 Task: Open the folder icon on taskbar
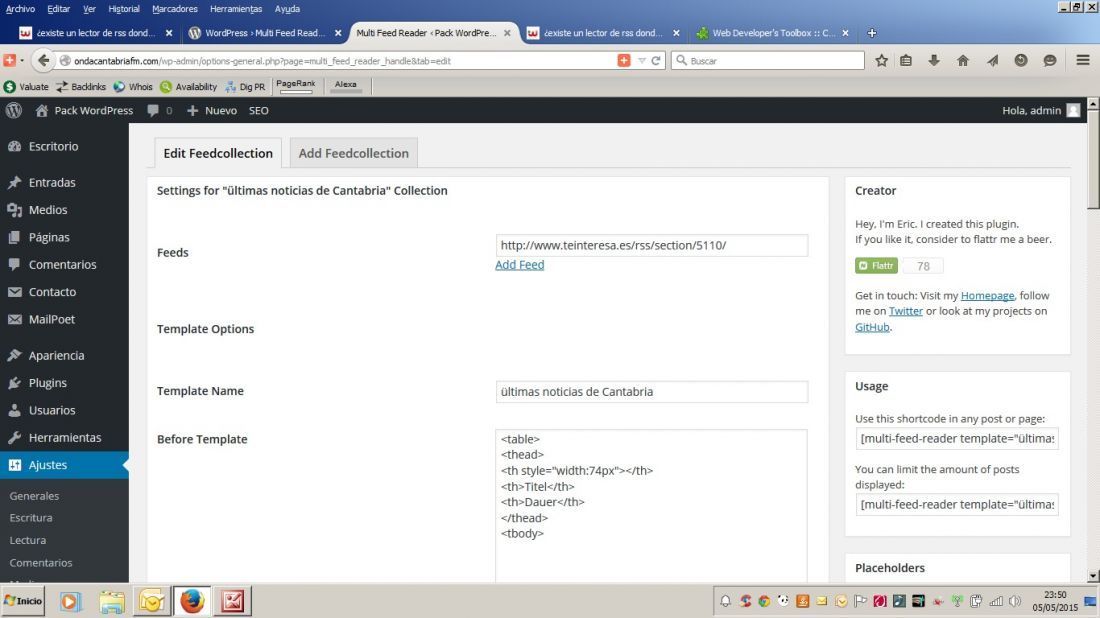tap(112, 602)
